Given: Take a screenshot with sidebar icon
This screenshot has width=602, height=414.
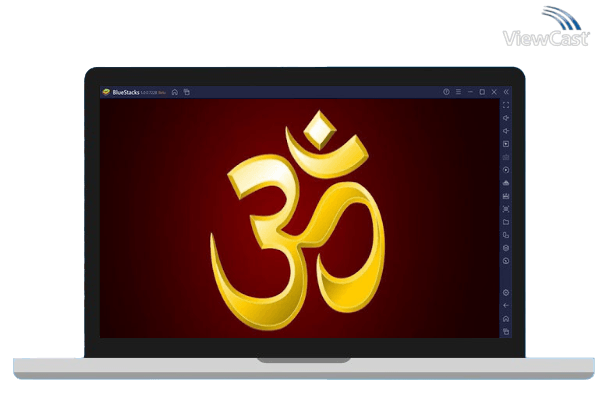Looking at the screenshot, I should 506,209.
